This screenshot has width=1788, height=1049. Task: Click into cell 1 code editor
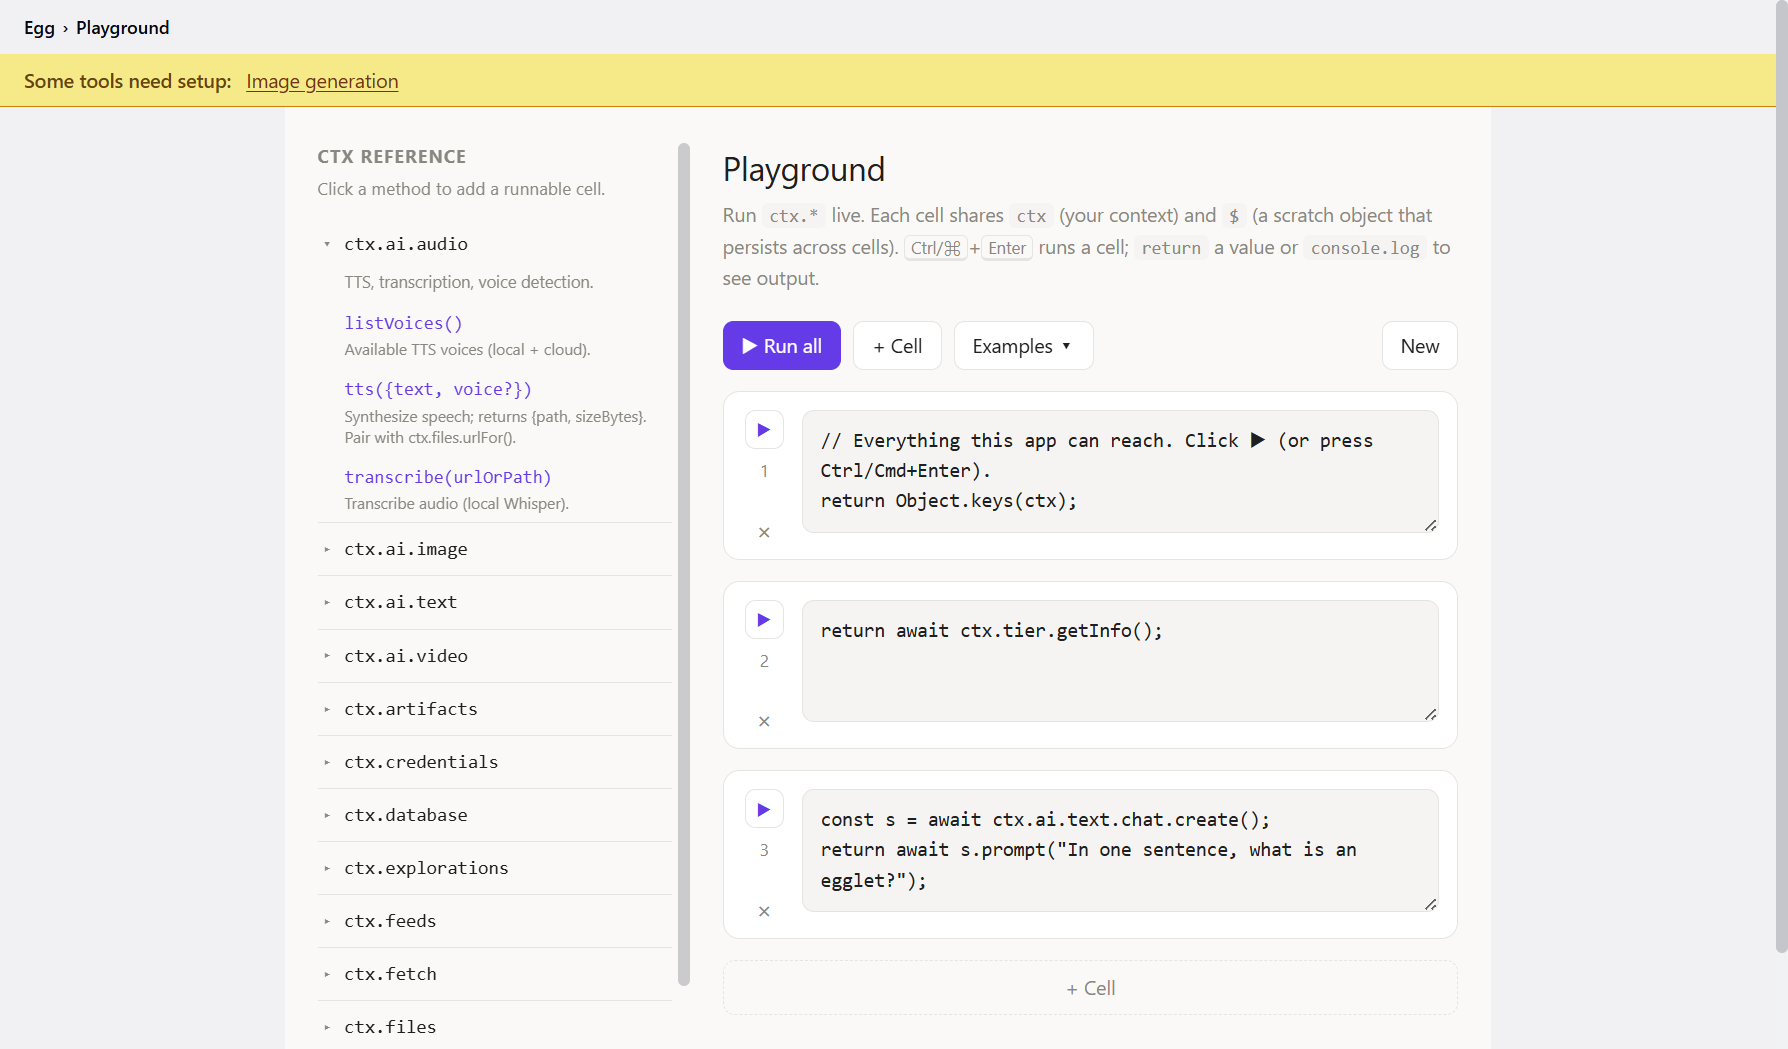(x=1120, y=471)
